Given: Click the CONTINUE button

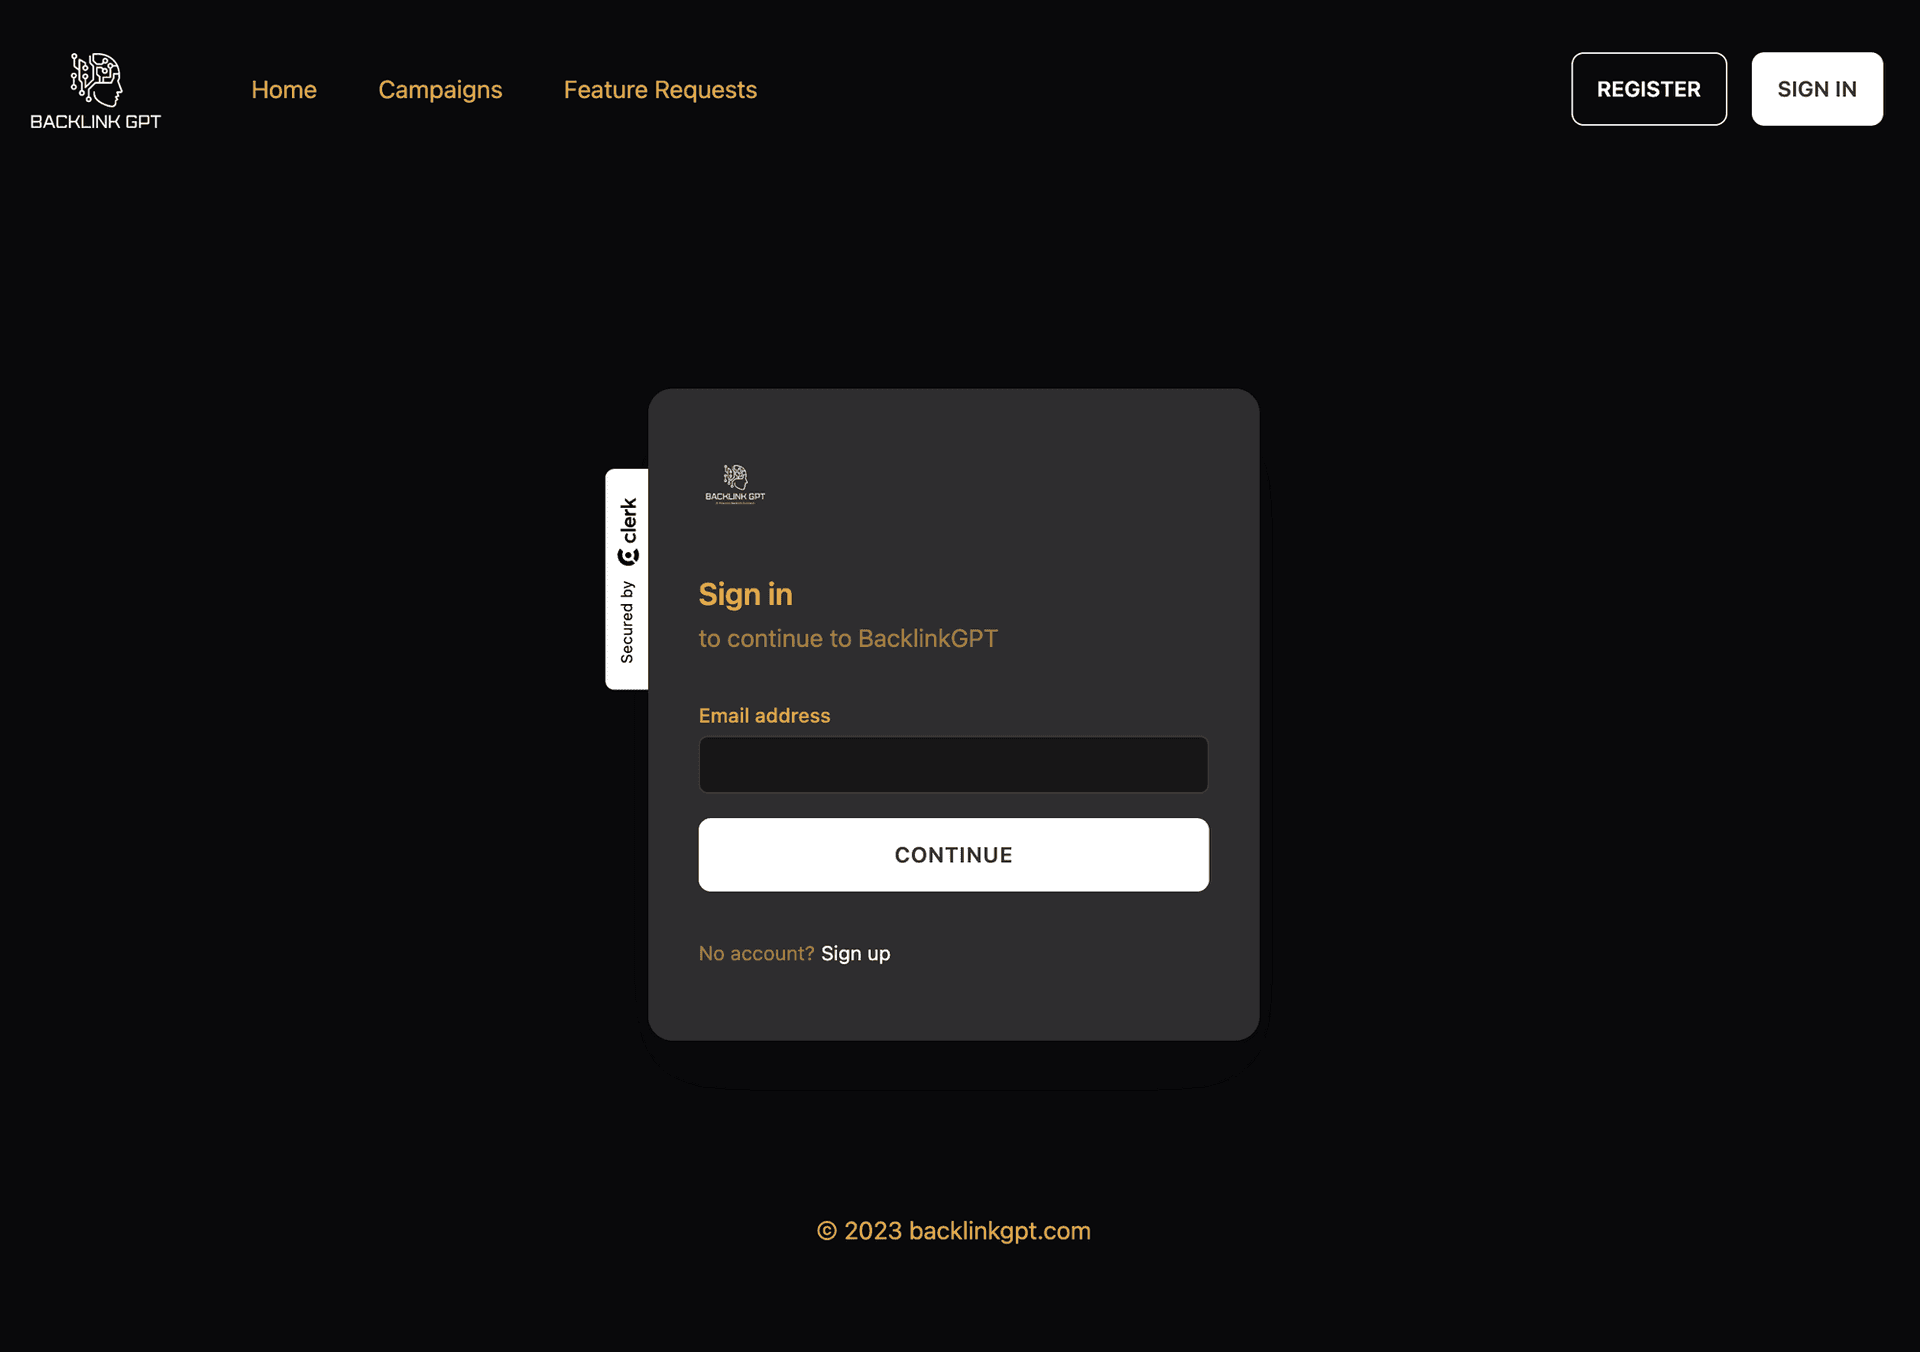Looking at the screenshot, I should 953,855.
